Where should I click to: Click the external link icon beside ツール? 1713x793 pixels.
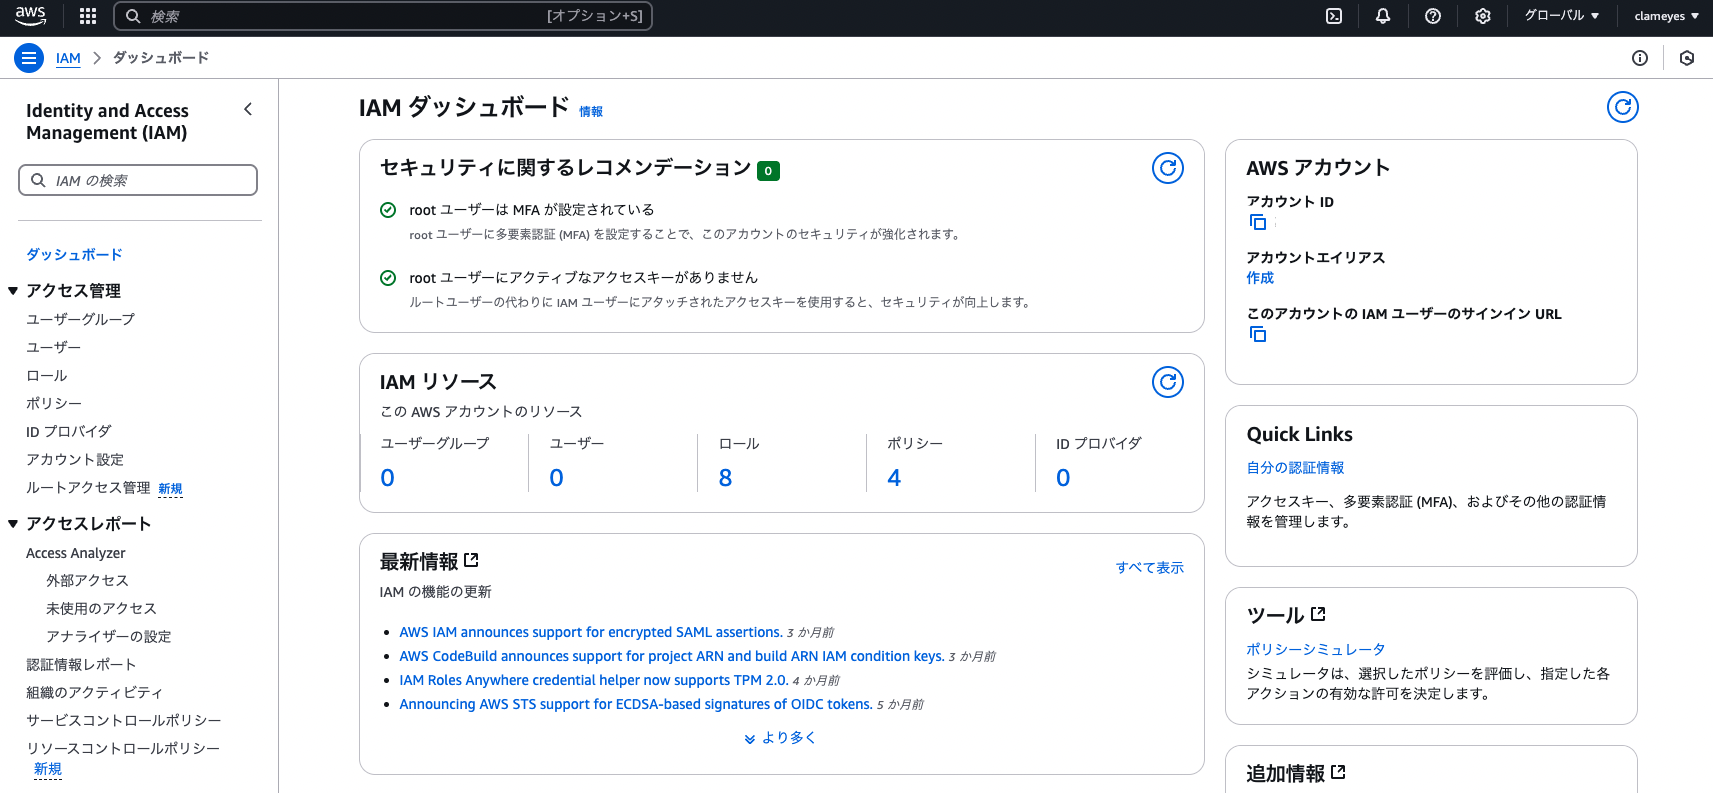(1318, 614)
